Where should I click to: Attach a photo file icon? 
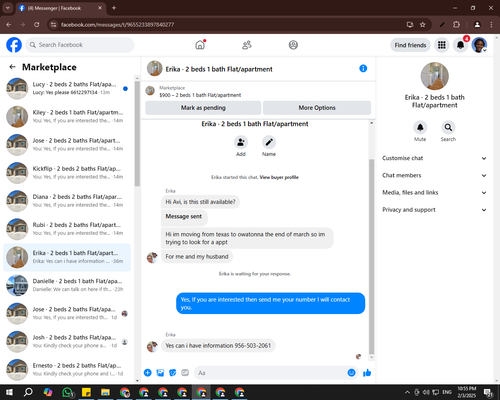pyautogui.click(x=160, y=373)
